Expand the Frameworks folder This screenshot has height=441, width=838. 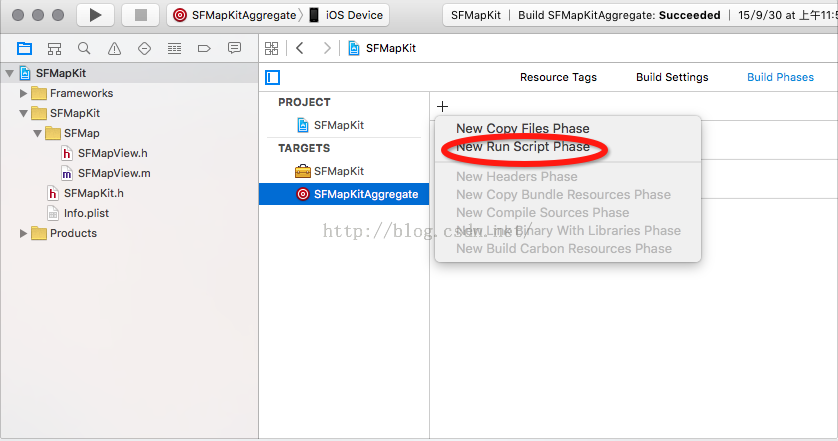[x=24, y=93]
